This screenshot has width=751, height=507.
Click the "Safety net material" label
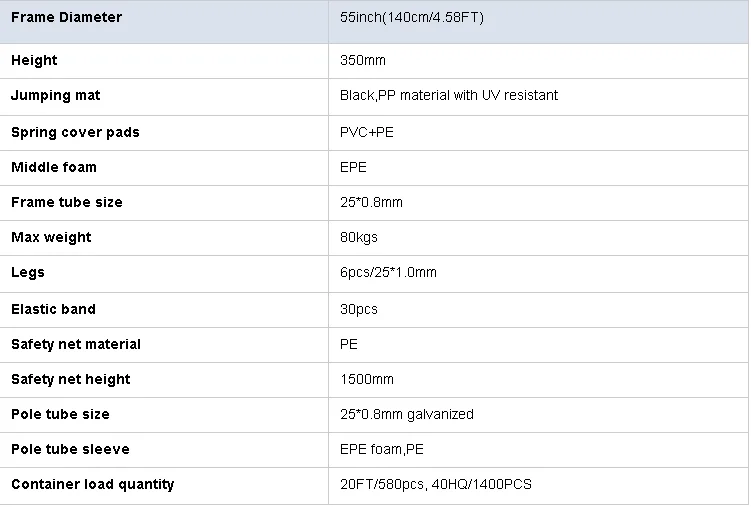(76, 344)
